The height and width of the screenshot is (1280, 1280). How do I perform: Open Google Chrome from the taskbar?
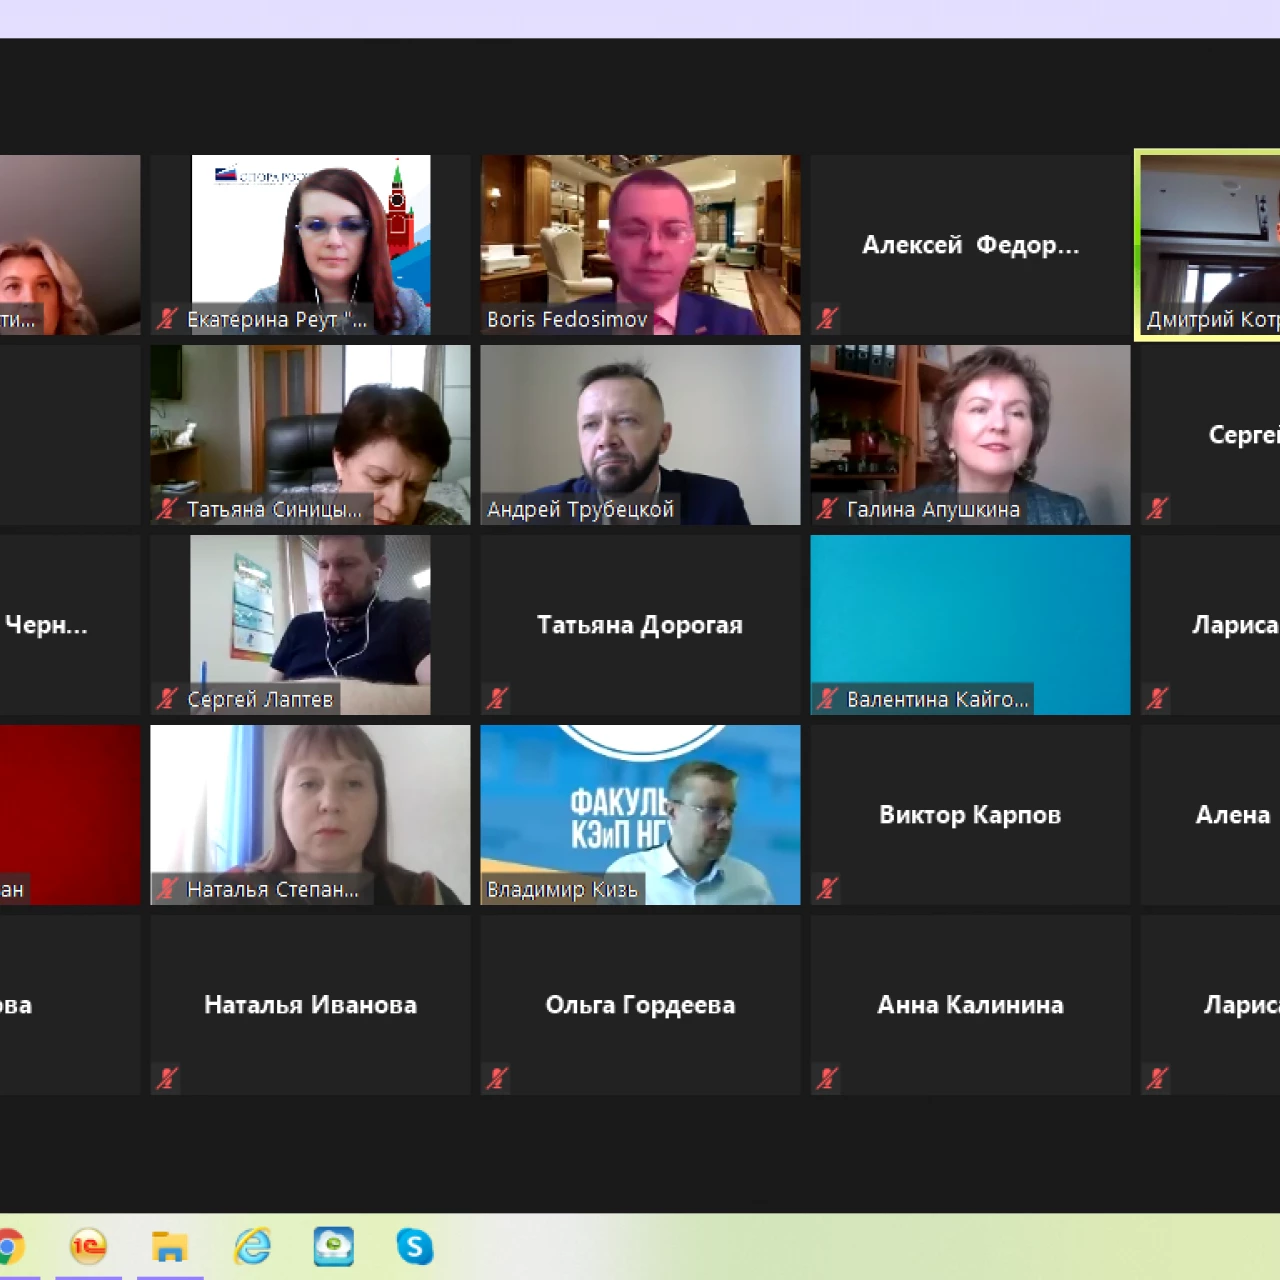click(x=8, y=1247)
